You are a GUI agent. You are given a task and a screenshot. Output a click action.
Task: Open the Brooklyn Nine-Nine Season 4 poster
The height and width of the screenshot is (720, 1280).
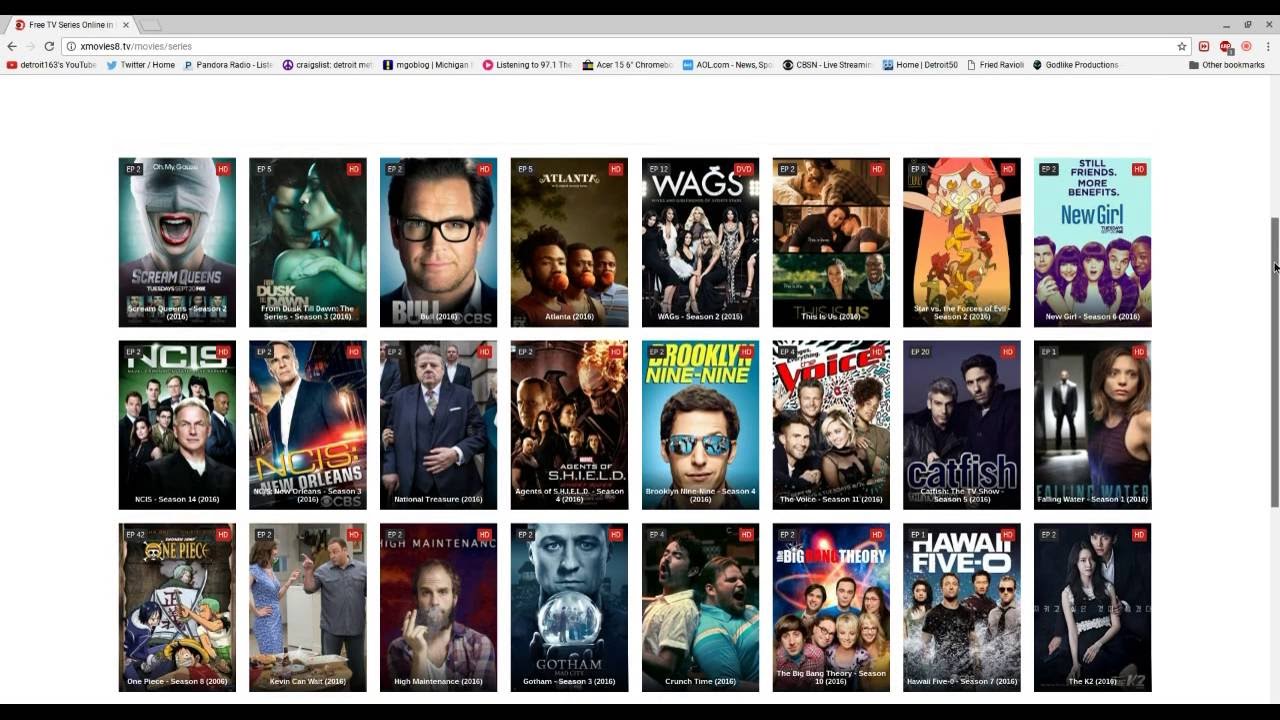tap(700, 425)
